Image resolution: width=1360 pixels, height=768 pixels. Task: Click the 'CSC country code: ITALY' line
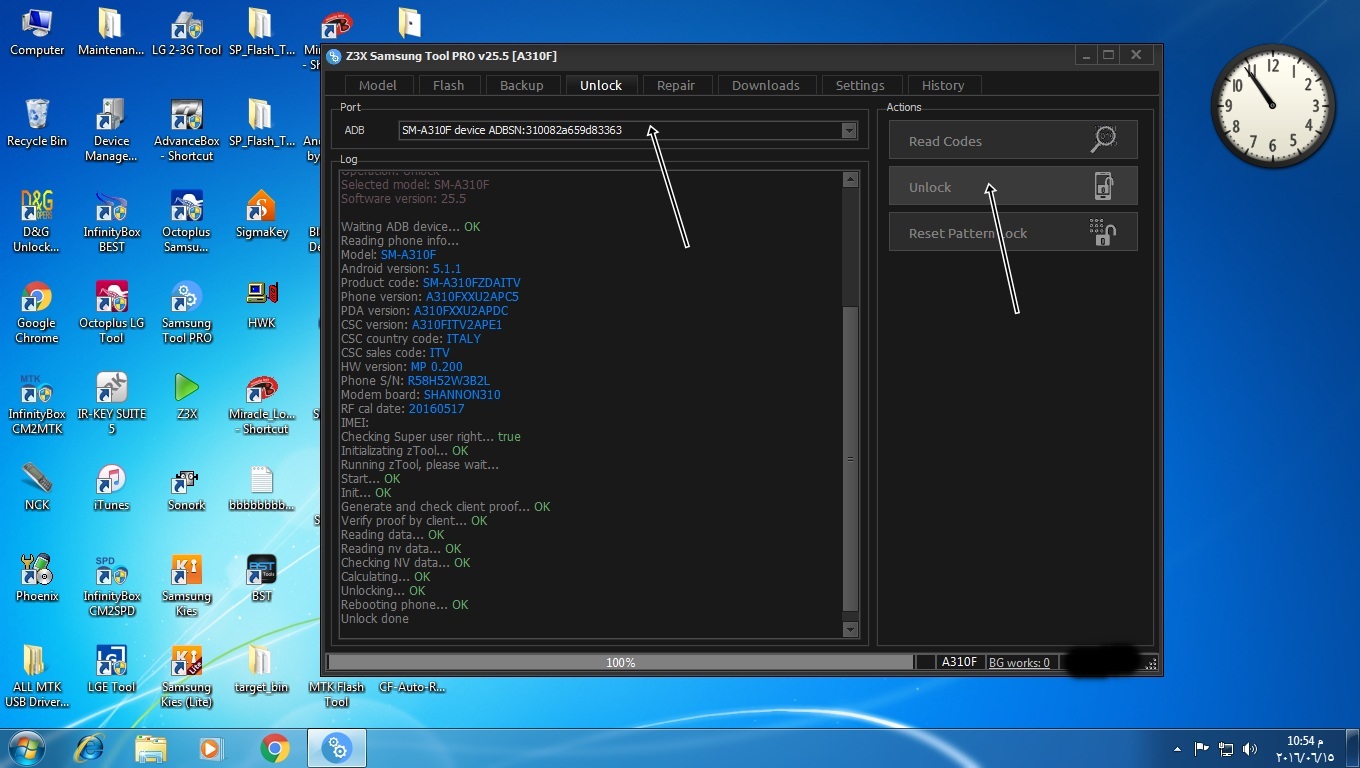pos(410,339)
